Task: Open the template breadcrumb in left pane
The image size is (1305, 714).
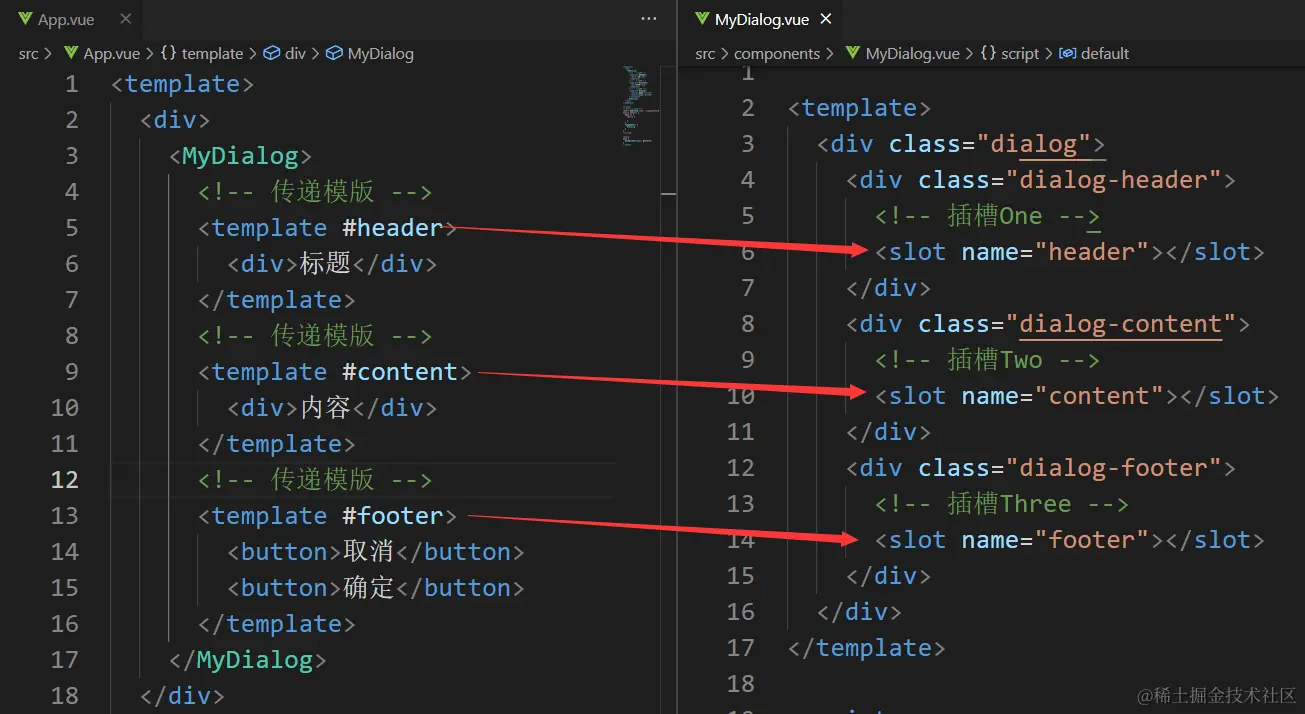Action: [212, 54]
